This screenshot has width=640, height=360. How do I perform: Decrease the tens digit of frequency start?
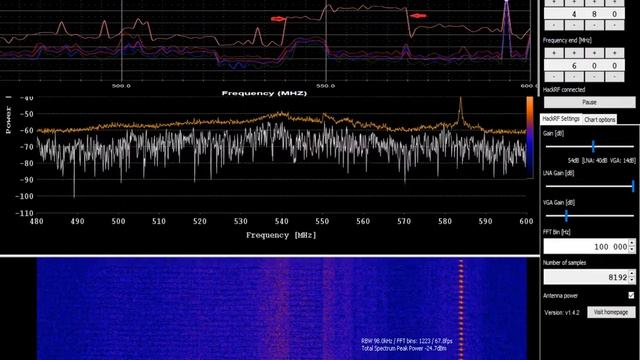[594, 25]
